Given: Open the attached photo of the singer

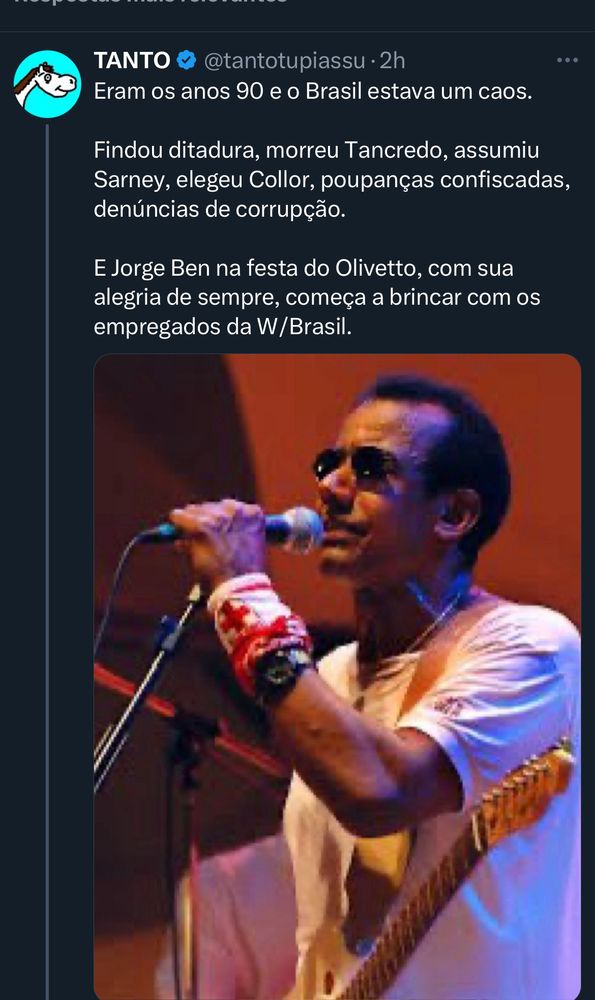Looking at the screenshot, I should tap(337, 677).
